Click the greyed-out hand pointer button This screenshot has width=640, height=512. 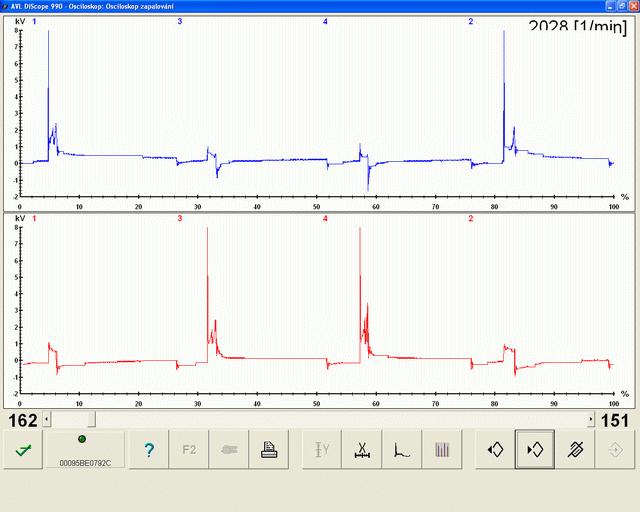[x=228, y=450]
